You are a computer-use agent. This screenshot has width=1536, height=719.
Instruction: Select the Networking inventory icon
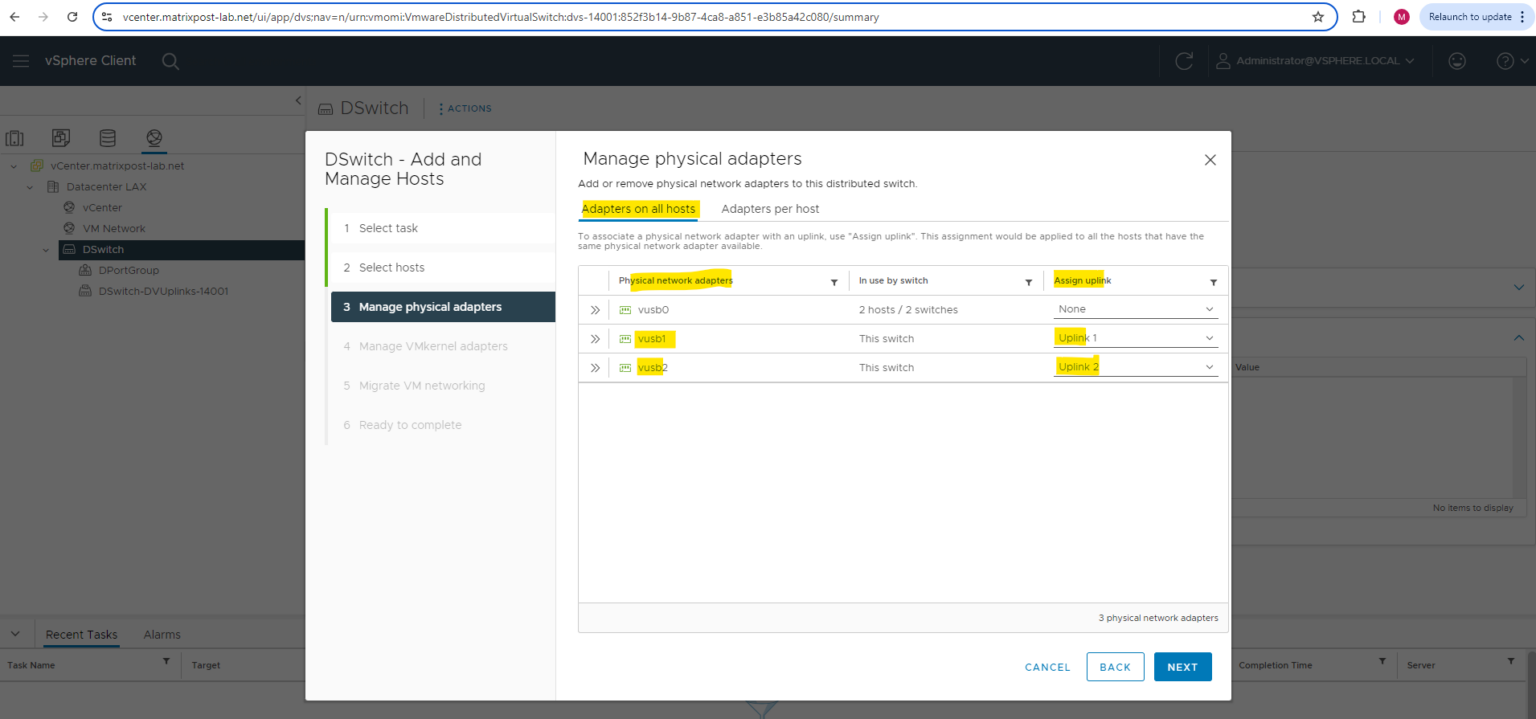pos(152,138)
